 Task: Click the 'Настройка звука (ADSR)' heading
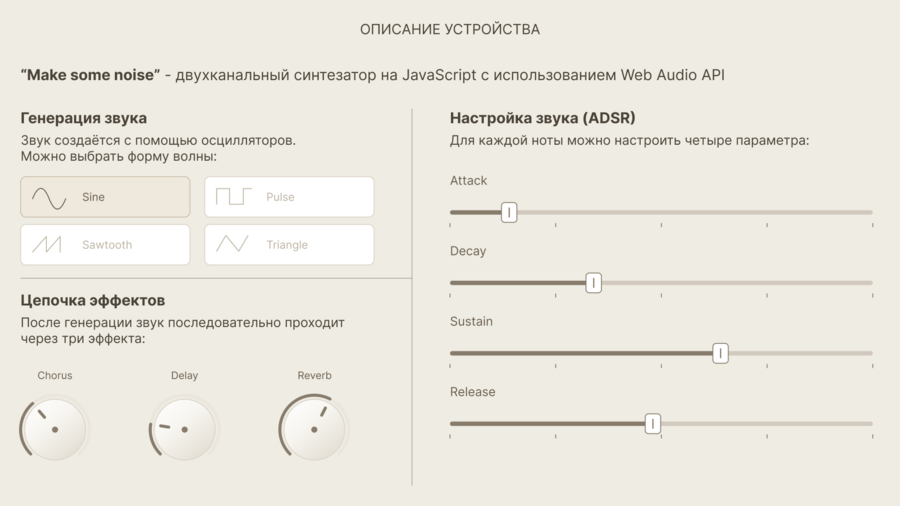point(542,118)
